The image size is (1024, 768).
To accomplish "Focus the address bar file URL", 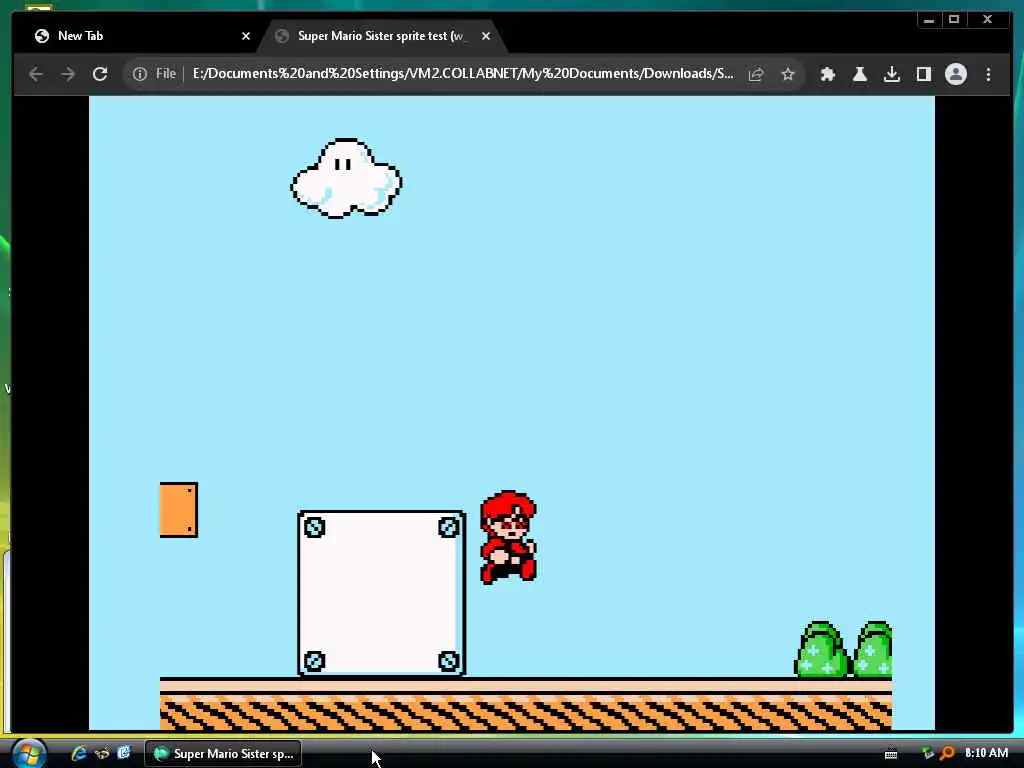I will [x=462, y=74].
